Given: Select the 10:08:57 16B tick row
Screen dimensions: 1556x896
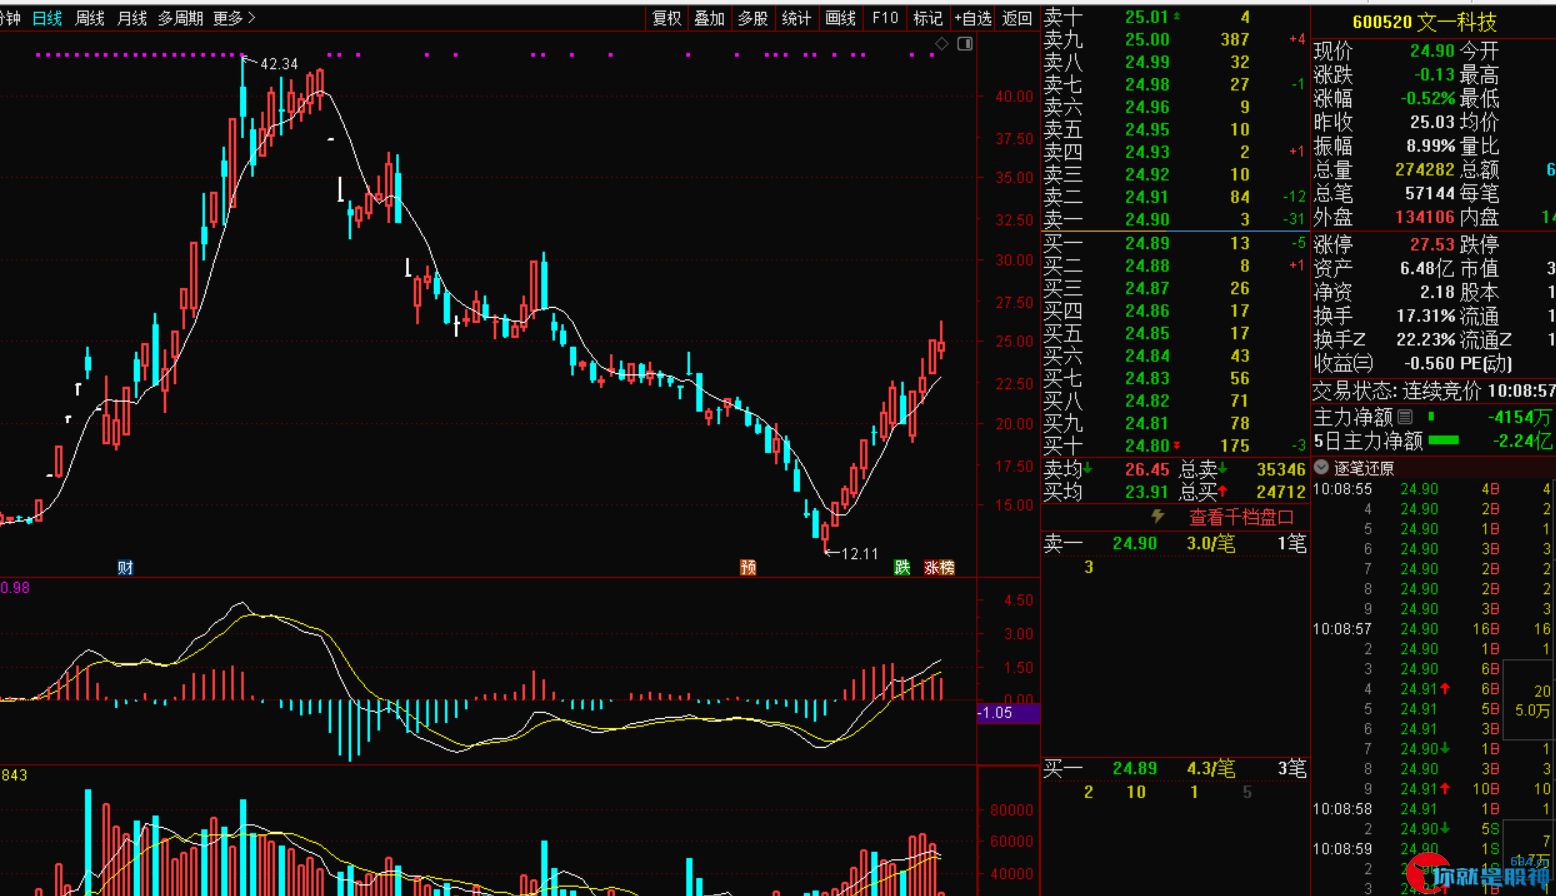Looking at the screenshot, I should coord(1433,629).
